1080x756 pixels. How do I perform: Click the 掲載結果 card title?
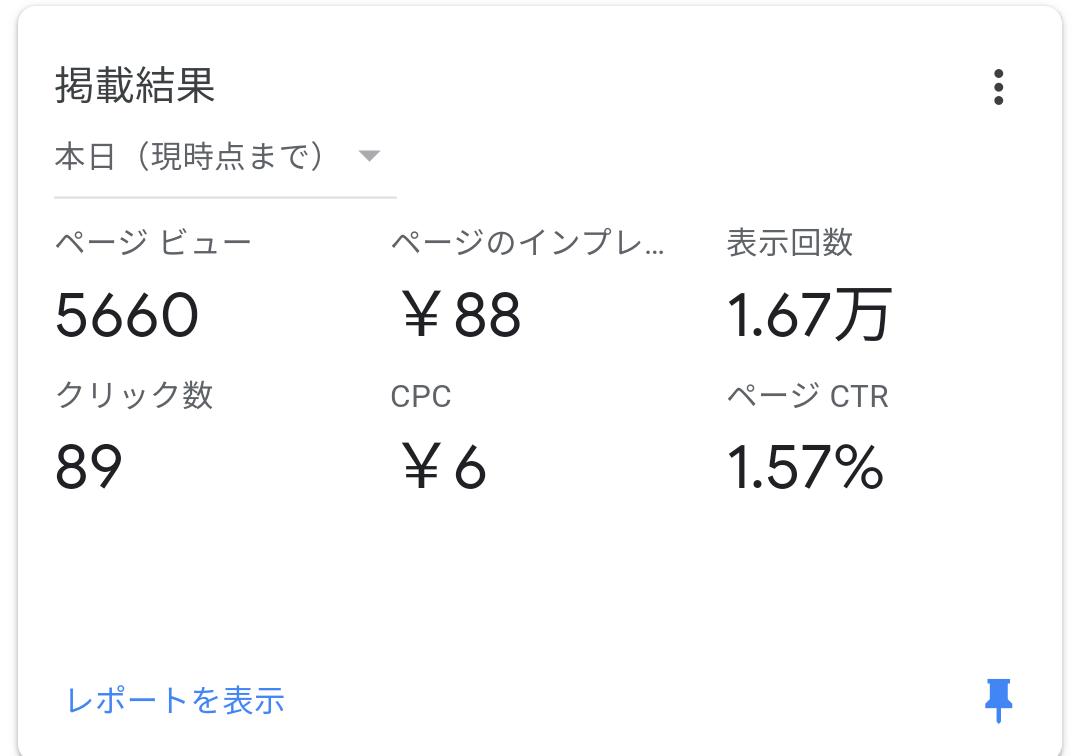(x=135, y=87)
